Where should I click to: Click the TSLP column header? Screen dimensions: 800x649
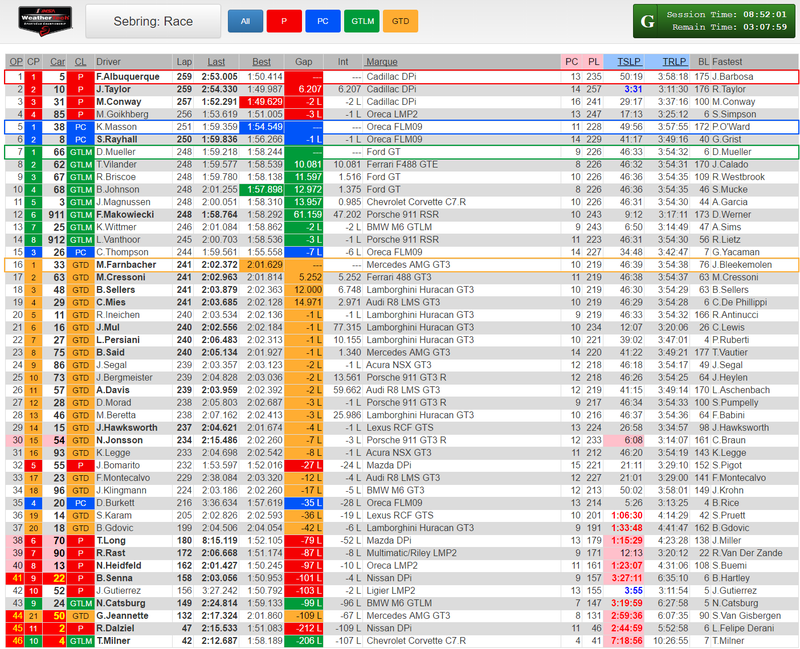click(629, 62)
